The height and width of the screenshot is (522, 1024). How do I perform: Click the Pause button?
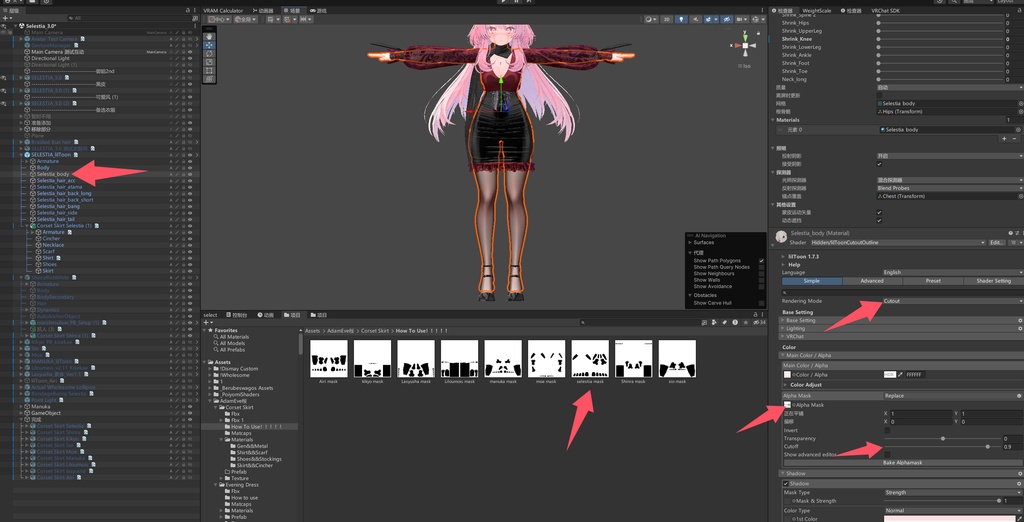pos(516,1)
